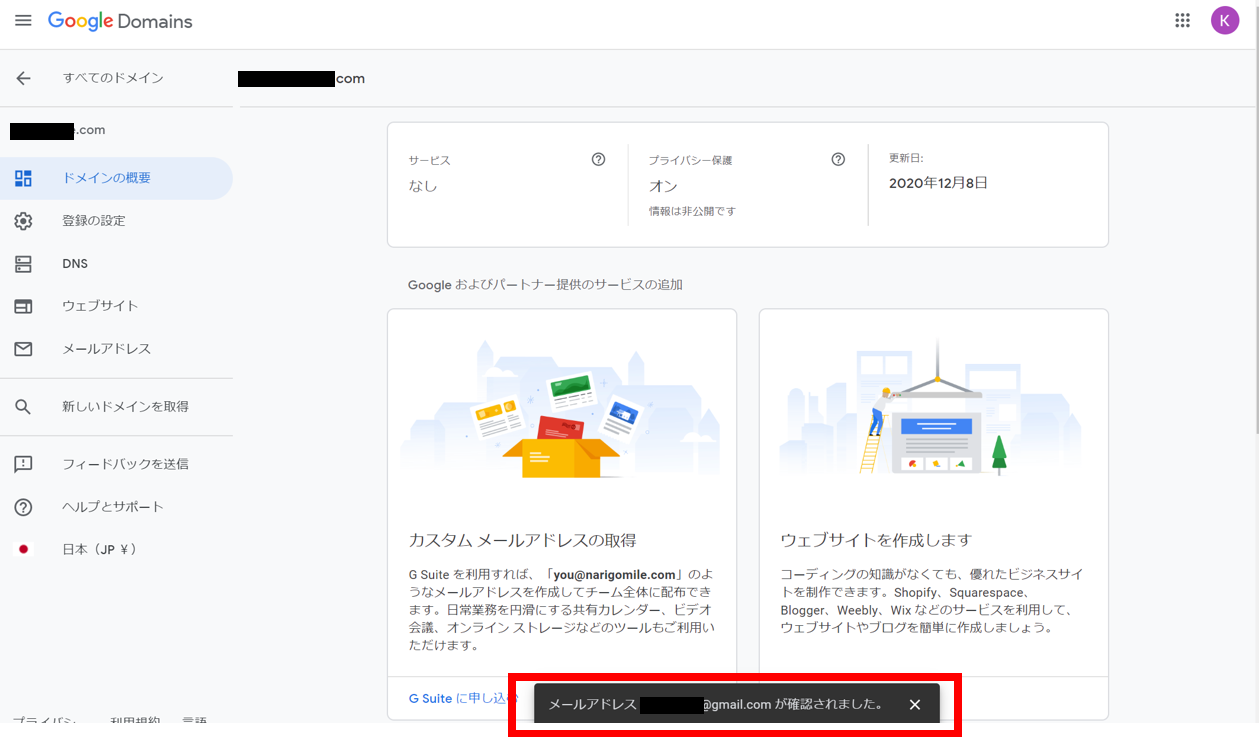Click the ヘルプとサポート question mark icon
This screenshot has width=1259, height=737.
pyautogui.click(x=23, y=507)
